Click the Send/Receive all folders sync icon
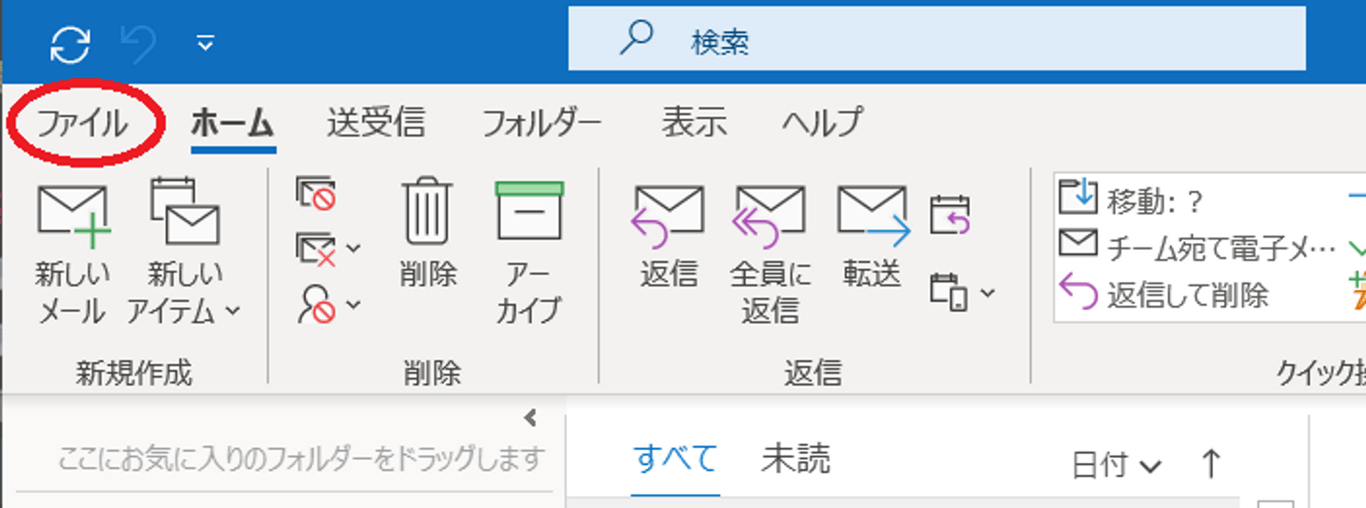This screenshot has height=508, width=1366. coord(70,44)
